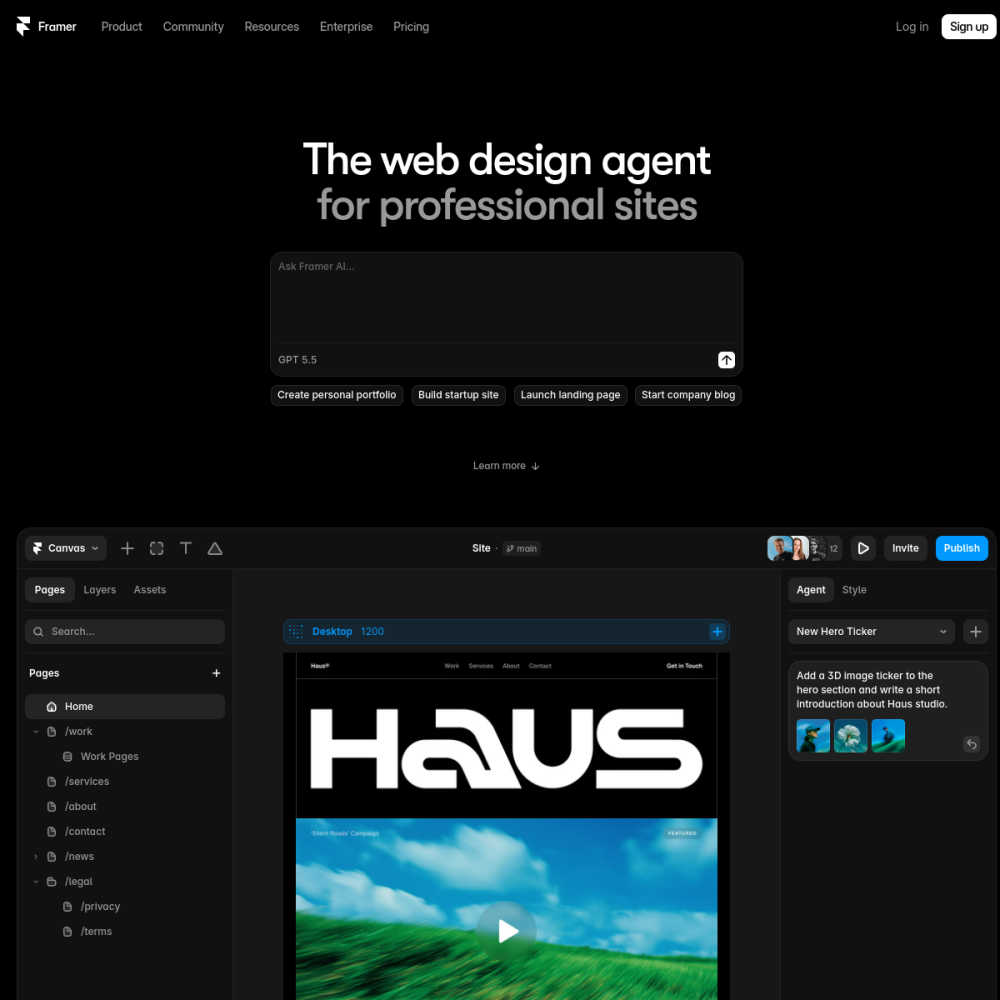Click the 12 collaborators count badge
Viewport: 1000px width, 1000px height.
tap(833, 548)
